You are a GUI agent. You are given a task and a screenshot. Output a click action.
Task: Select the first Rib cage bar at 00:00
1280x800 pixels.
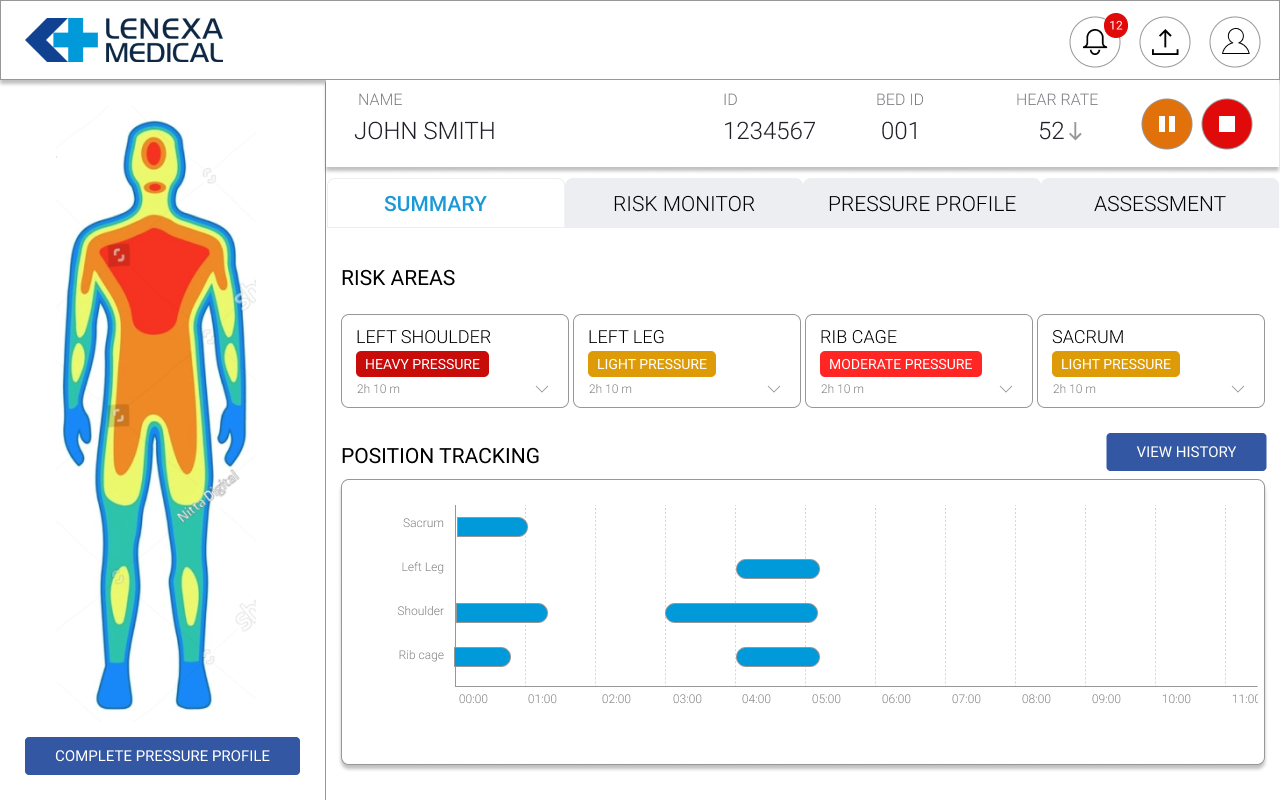(x=483, y=657)
